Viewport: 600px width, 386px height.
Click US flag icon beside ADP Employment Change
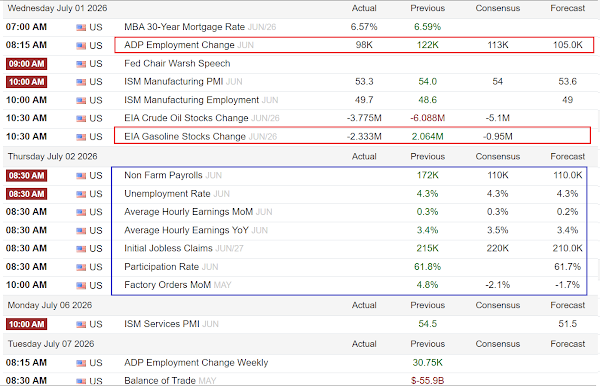81,46
